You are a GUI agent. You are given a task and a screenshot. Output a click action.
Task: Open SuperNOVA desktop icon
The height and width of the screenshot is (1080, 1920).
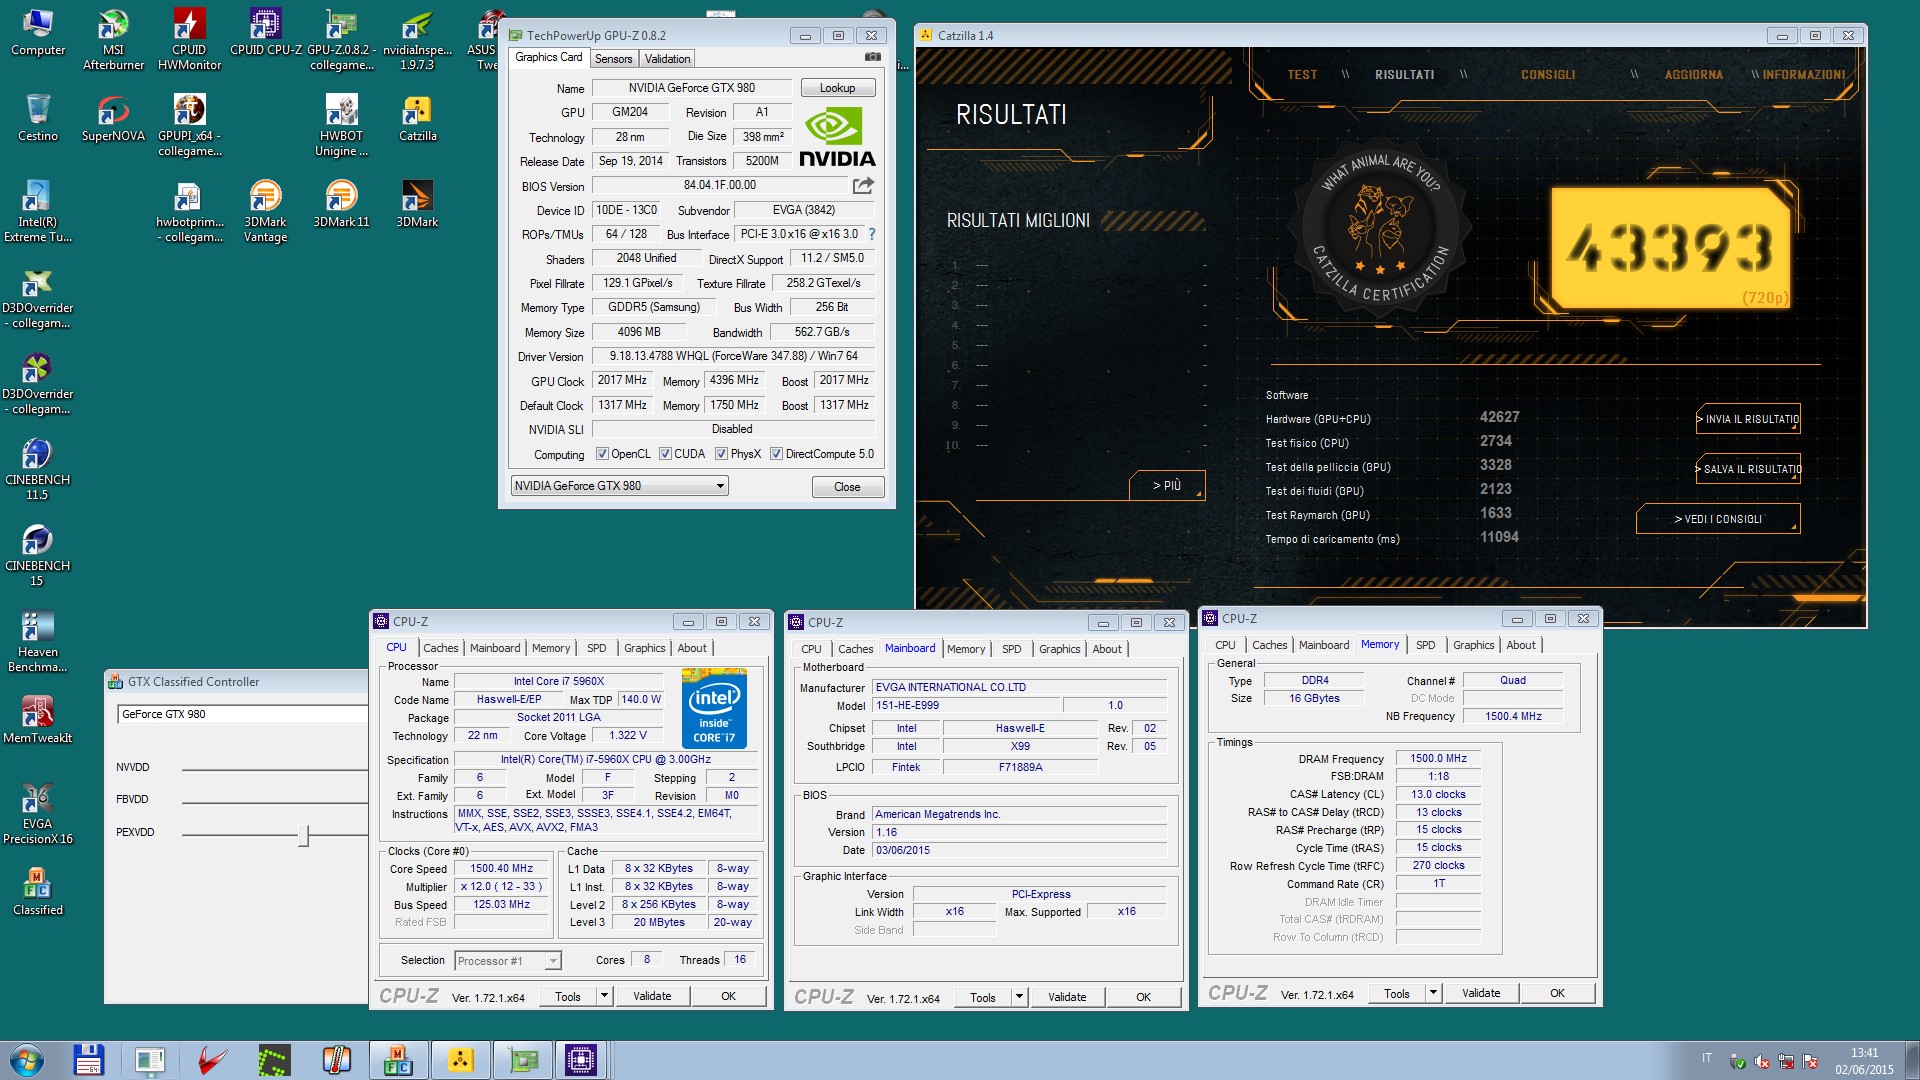pos(113,118)
